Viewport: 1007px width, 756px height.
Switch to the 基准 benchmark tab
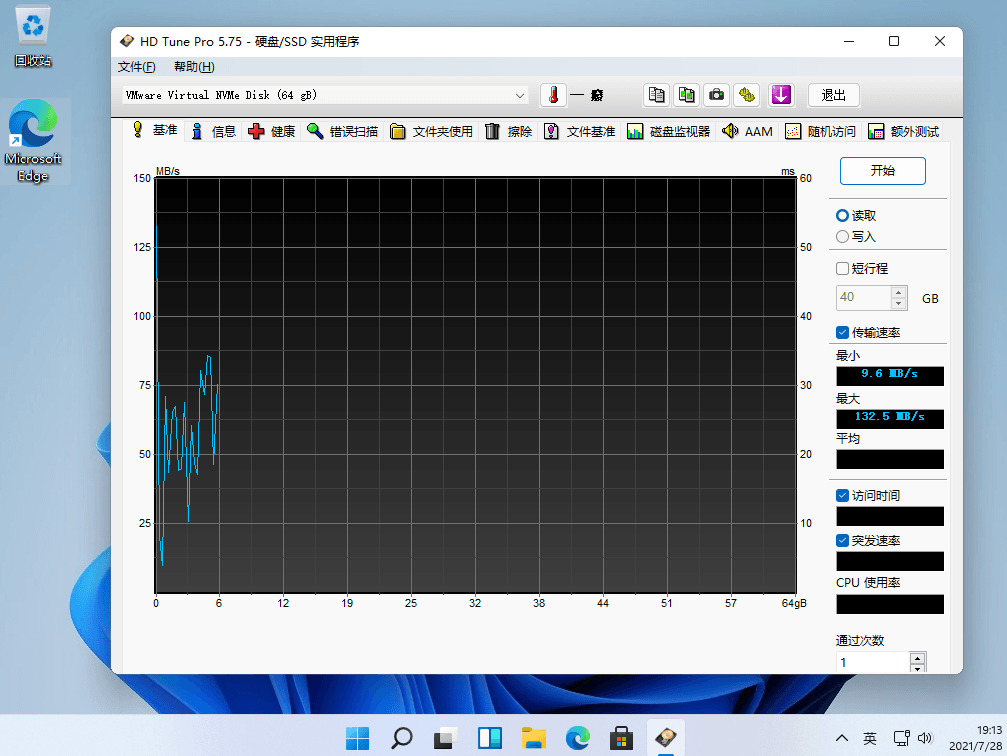click(x=155, y=130)
